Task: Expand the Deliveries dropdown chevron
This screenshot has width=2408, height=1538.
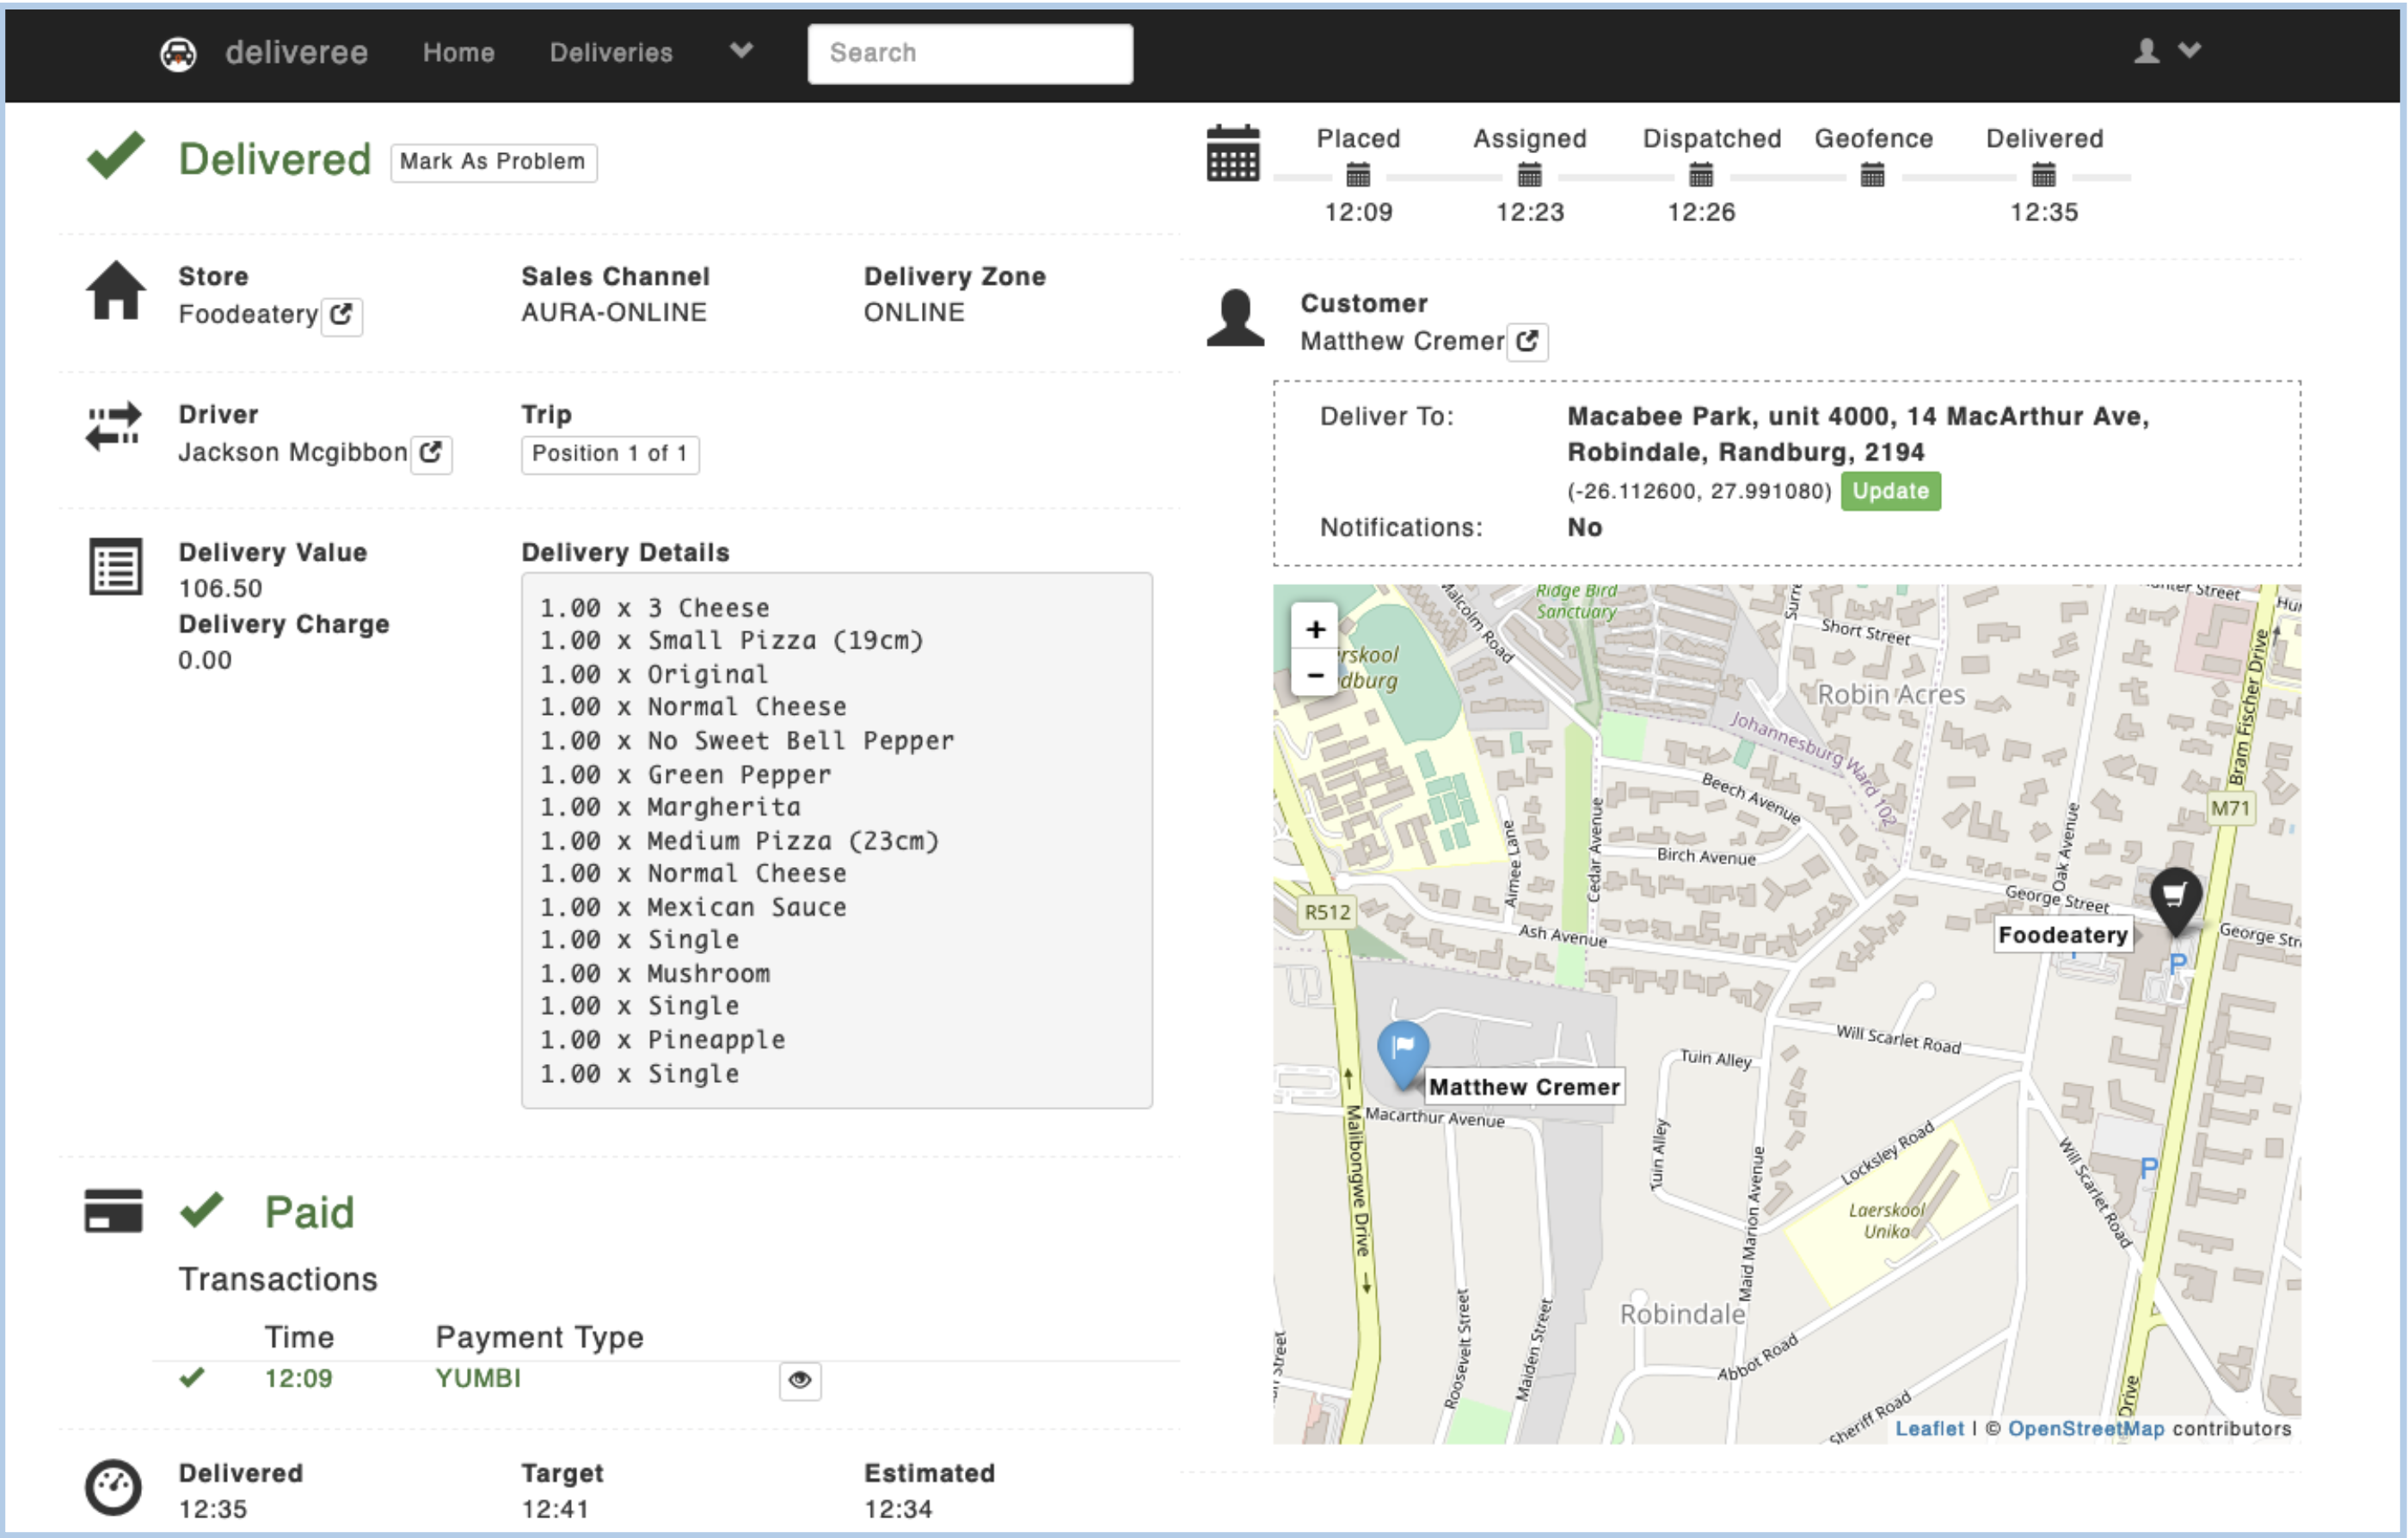Action: [740, 50]
